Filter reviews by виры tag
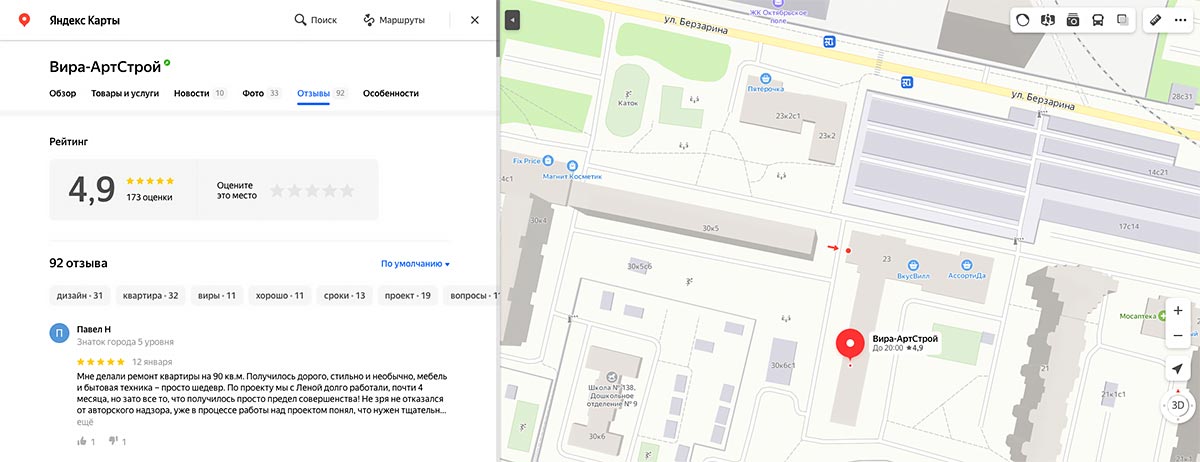 coord(217,295)
